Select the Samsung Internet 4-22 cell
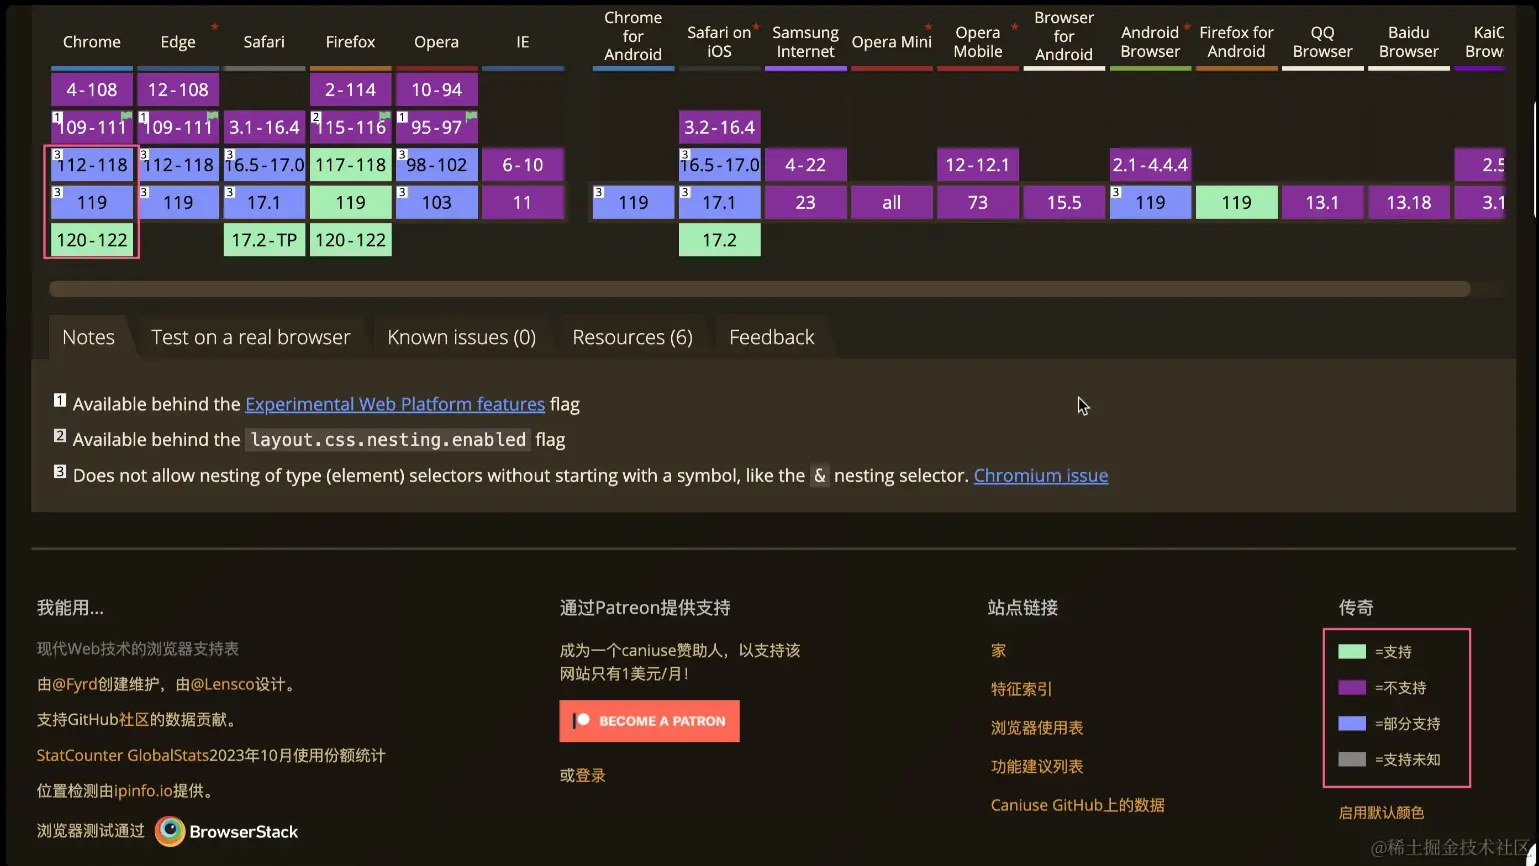Screen dimensions: 1539x866 coord(806,165)
